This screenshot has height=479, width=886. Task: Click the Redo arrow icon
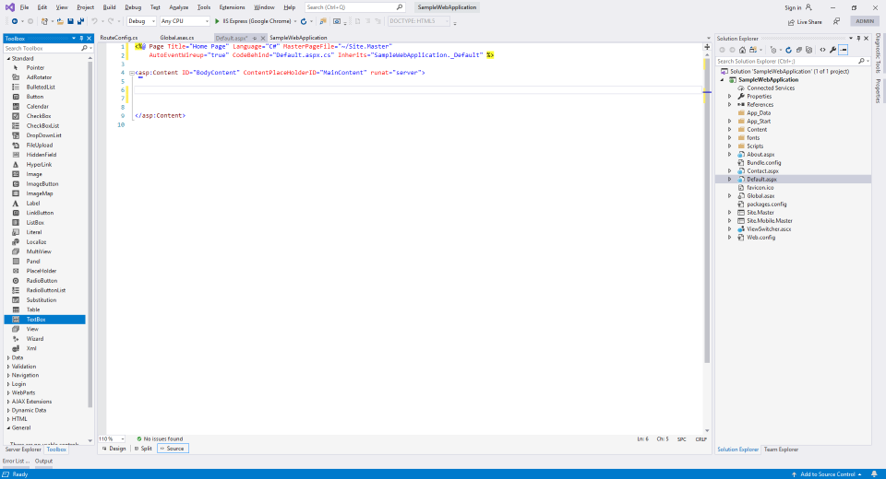tap(111, 21)
